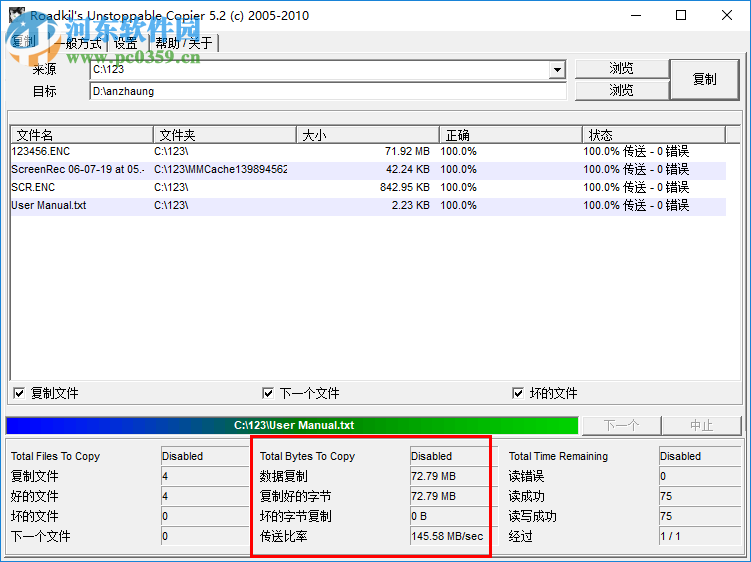Sort the list by the 大小 column header

[368, 135]
